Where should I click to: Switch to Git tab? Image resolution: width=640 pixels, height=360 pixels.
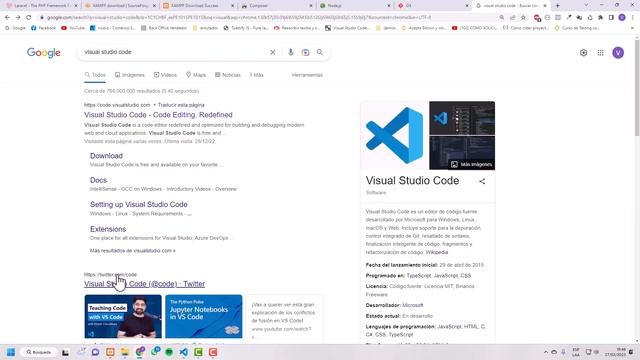coord(432,6)
